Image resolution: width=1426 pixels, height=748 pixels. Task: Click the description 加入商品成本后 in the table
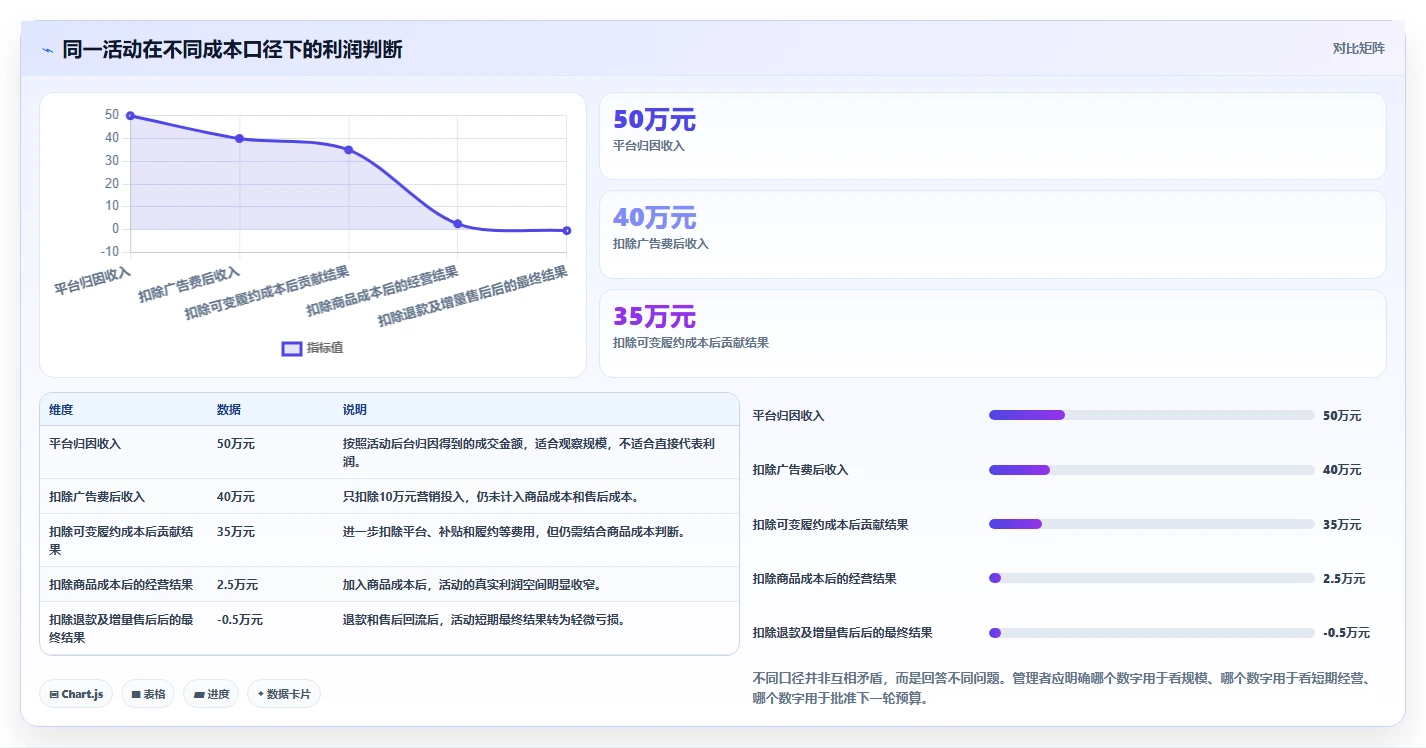pyautogui.click(x=472, y=585)
